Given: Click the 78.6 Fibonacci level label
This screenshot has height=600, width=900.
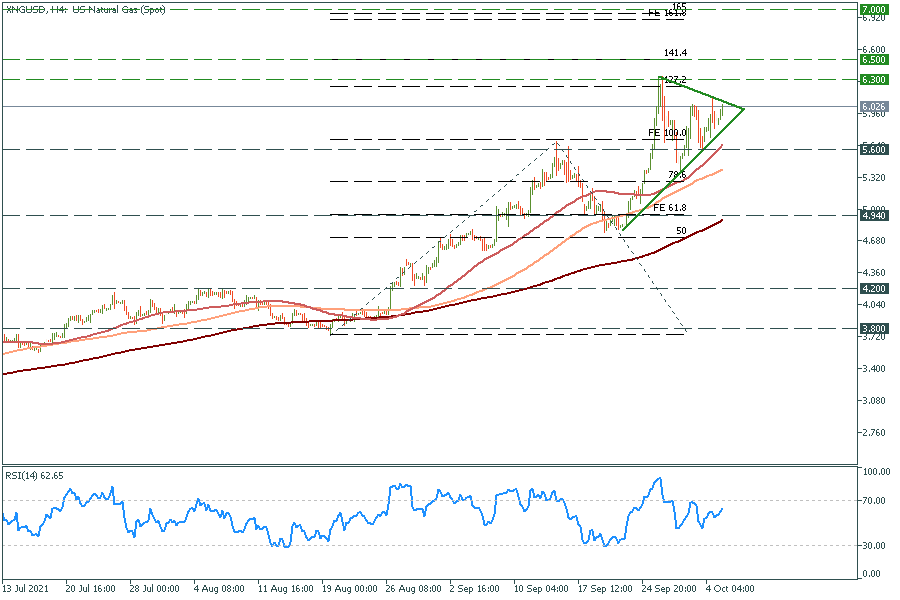Looking at the screenshot, I should [677, 175].
